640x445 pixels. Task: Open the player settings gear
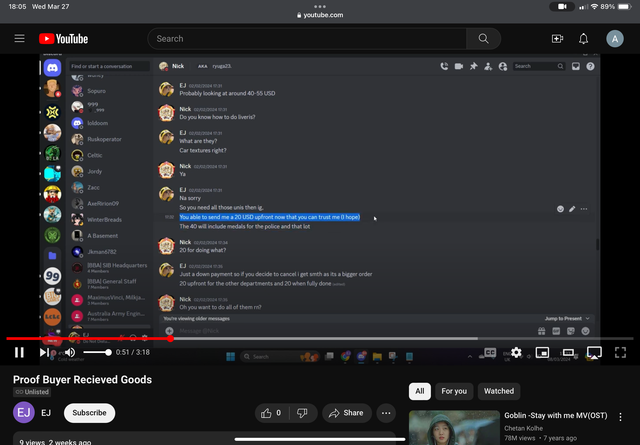(516, 352)
